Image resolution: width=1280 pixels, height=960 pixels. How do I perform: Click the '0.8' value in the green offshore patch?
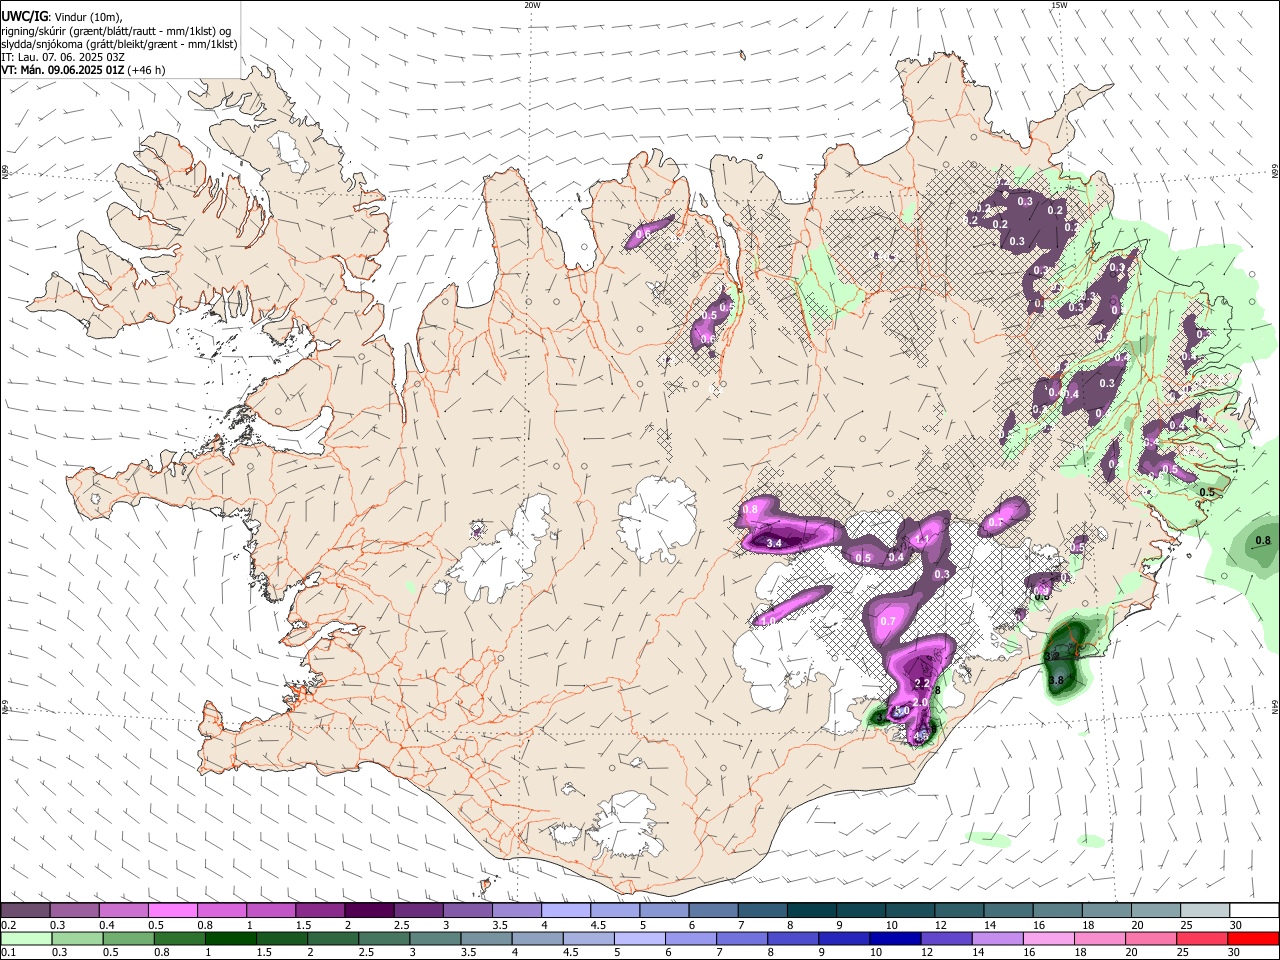(x=1262, y=540)
